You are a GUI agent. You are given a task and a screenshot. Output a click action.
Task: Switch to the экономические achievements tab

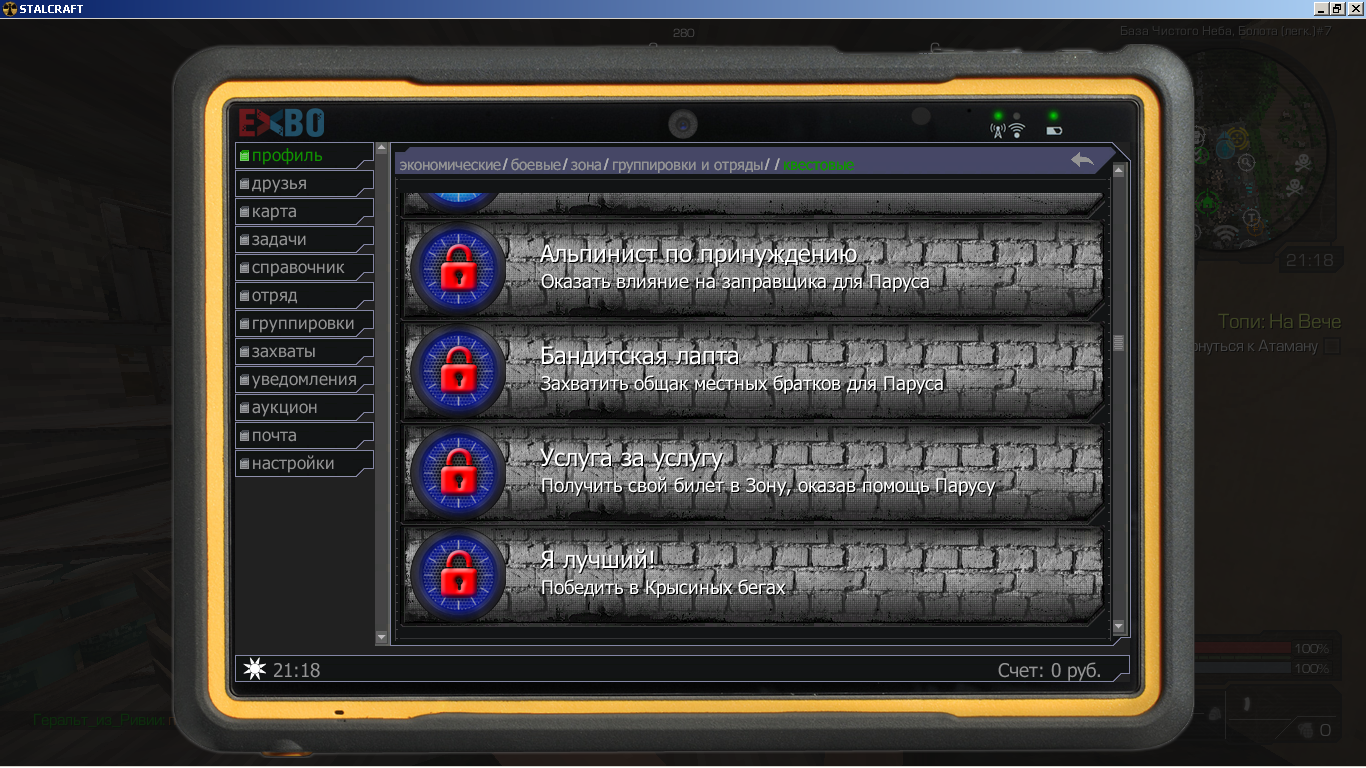(x=450, y=164)
